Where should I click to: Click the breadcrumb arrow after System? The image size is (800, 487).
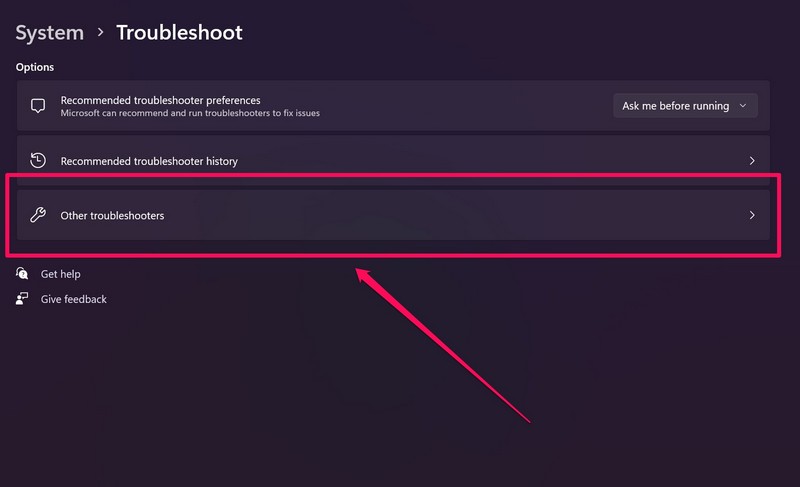pos(100,33)
